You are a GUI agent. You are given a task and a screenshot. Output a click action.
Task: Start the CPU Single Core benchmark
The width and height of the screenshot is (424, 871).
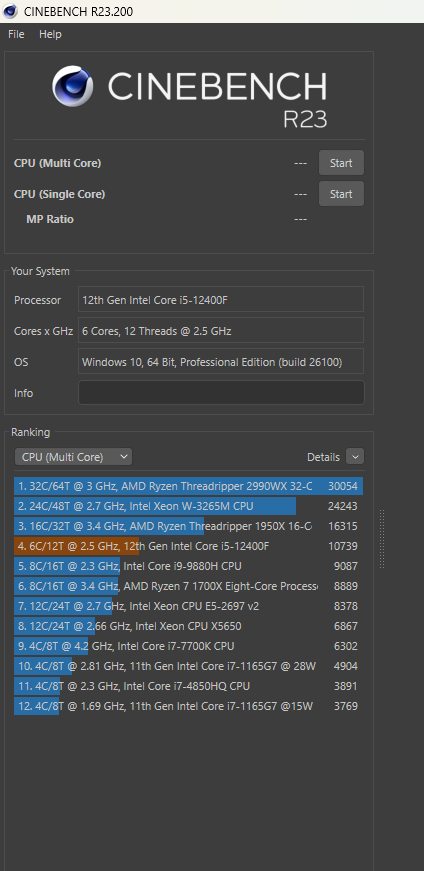[341, 194]
